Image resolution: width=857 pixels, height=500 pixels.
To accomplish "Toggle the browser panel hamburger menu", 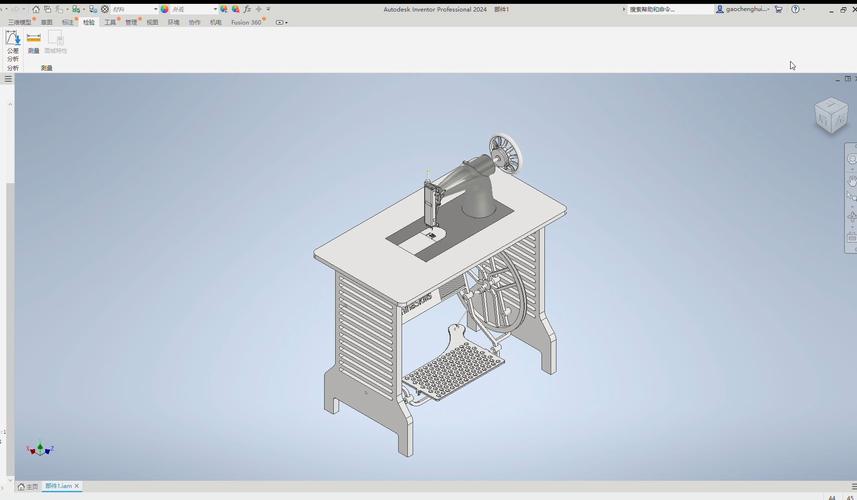I will pos(8,79).
